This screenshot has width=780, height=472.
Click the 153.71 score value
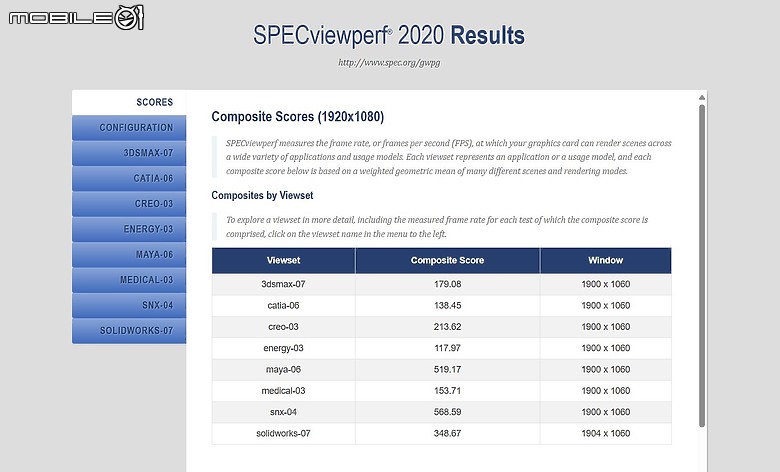(x=448, y=391)
